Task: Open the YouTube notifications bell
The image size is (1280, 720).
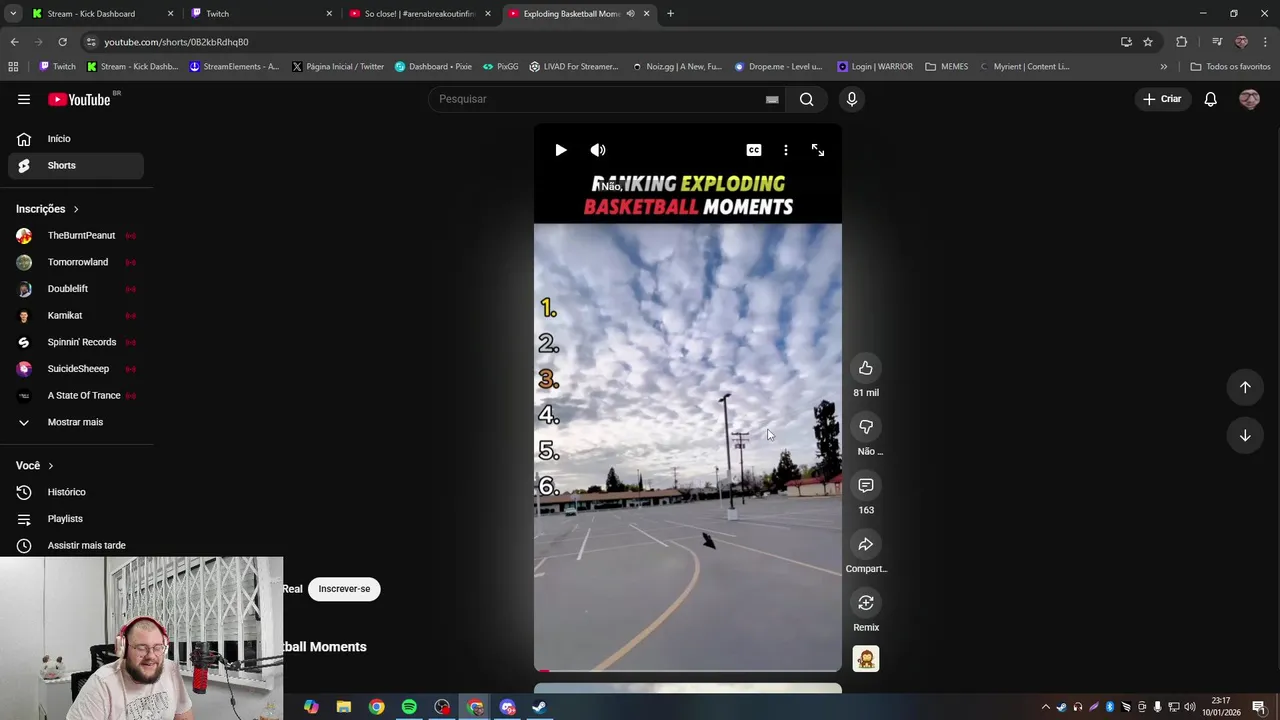Action: pyautogui.click(x=1210, y=99)
